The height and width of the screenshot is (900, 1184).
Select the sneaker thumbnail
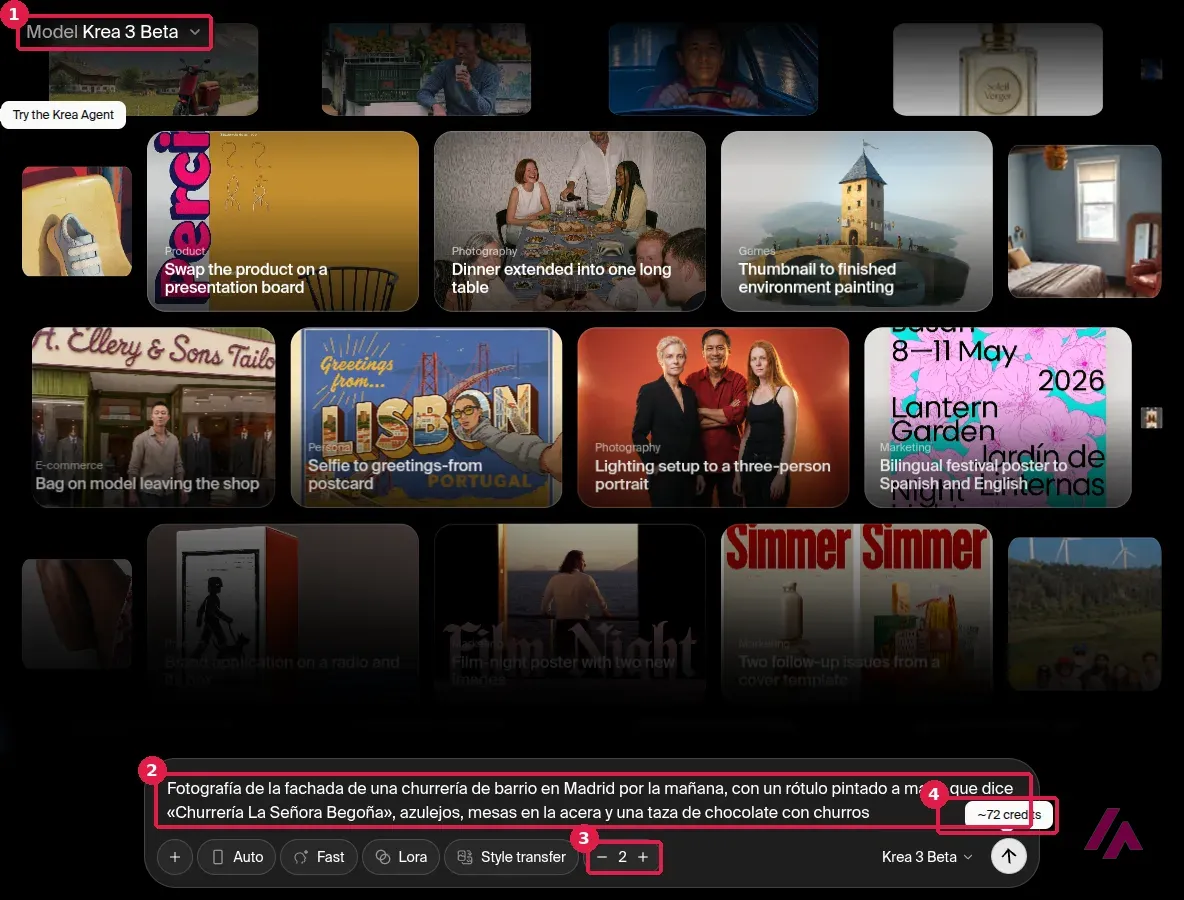click(x=77, y=221)
